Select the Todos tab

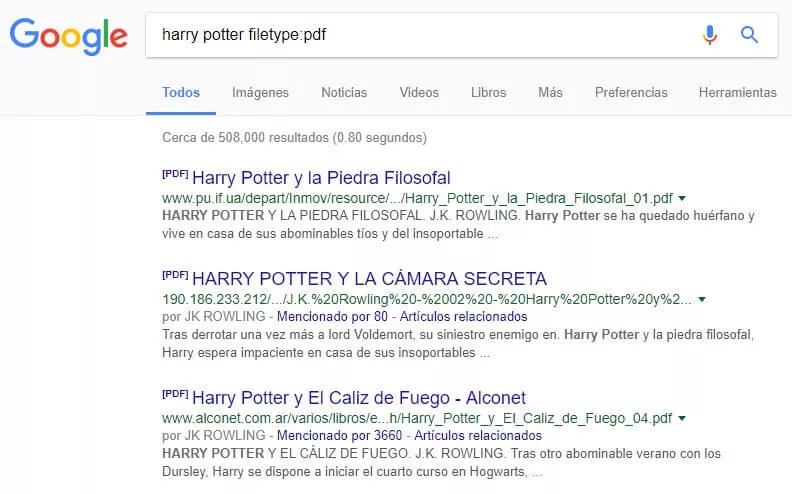pyautogui.click(x=181, y=92)
